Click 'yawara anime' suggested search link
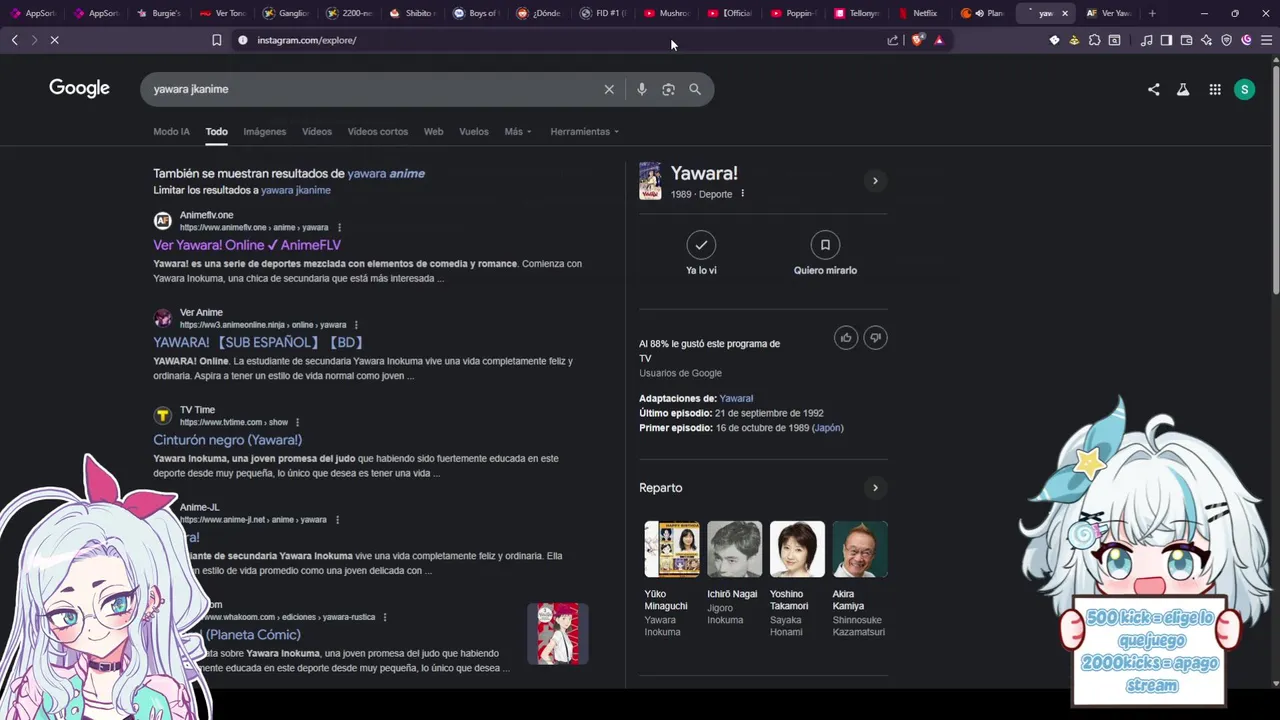This screenshot has width=1280, height=720. [x=386, y=173]
